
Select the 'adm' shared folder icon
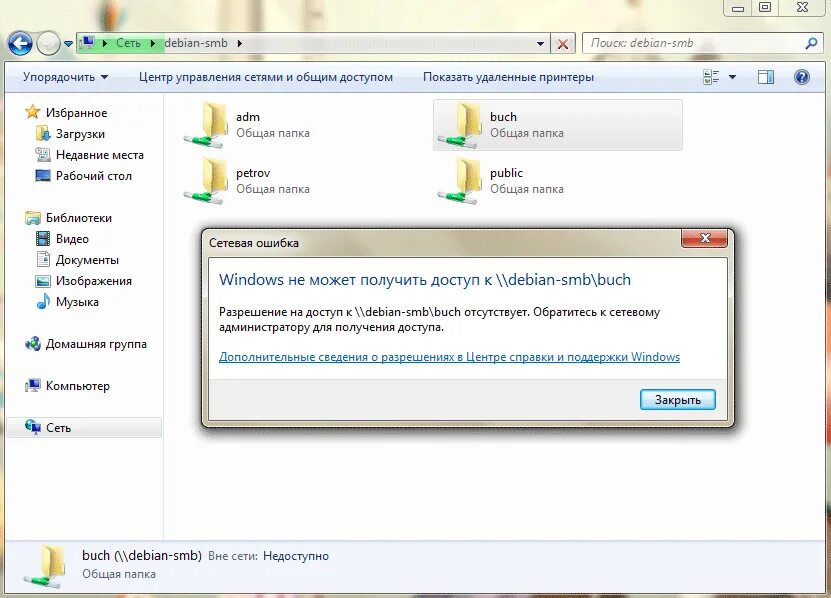(207, 126)
